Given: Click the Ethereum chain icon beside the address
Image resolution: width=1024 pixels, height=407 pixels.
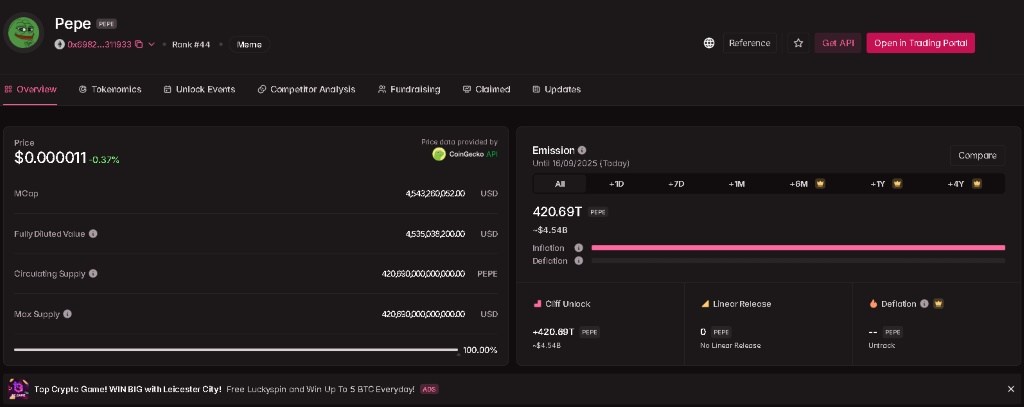Looking at the screenshot, I should click(59, 44).
